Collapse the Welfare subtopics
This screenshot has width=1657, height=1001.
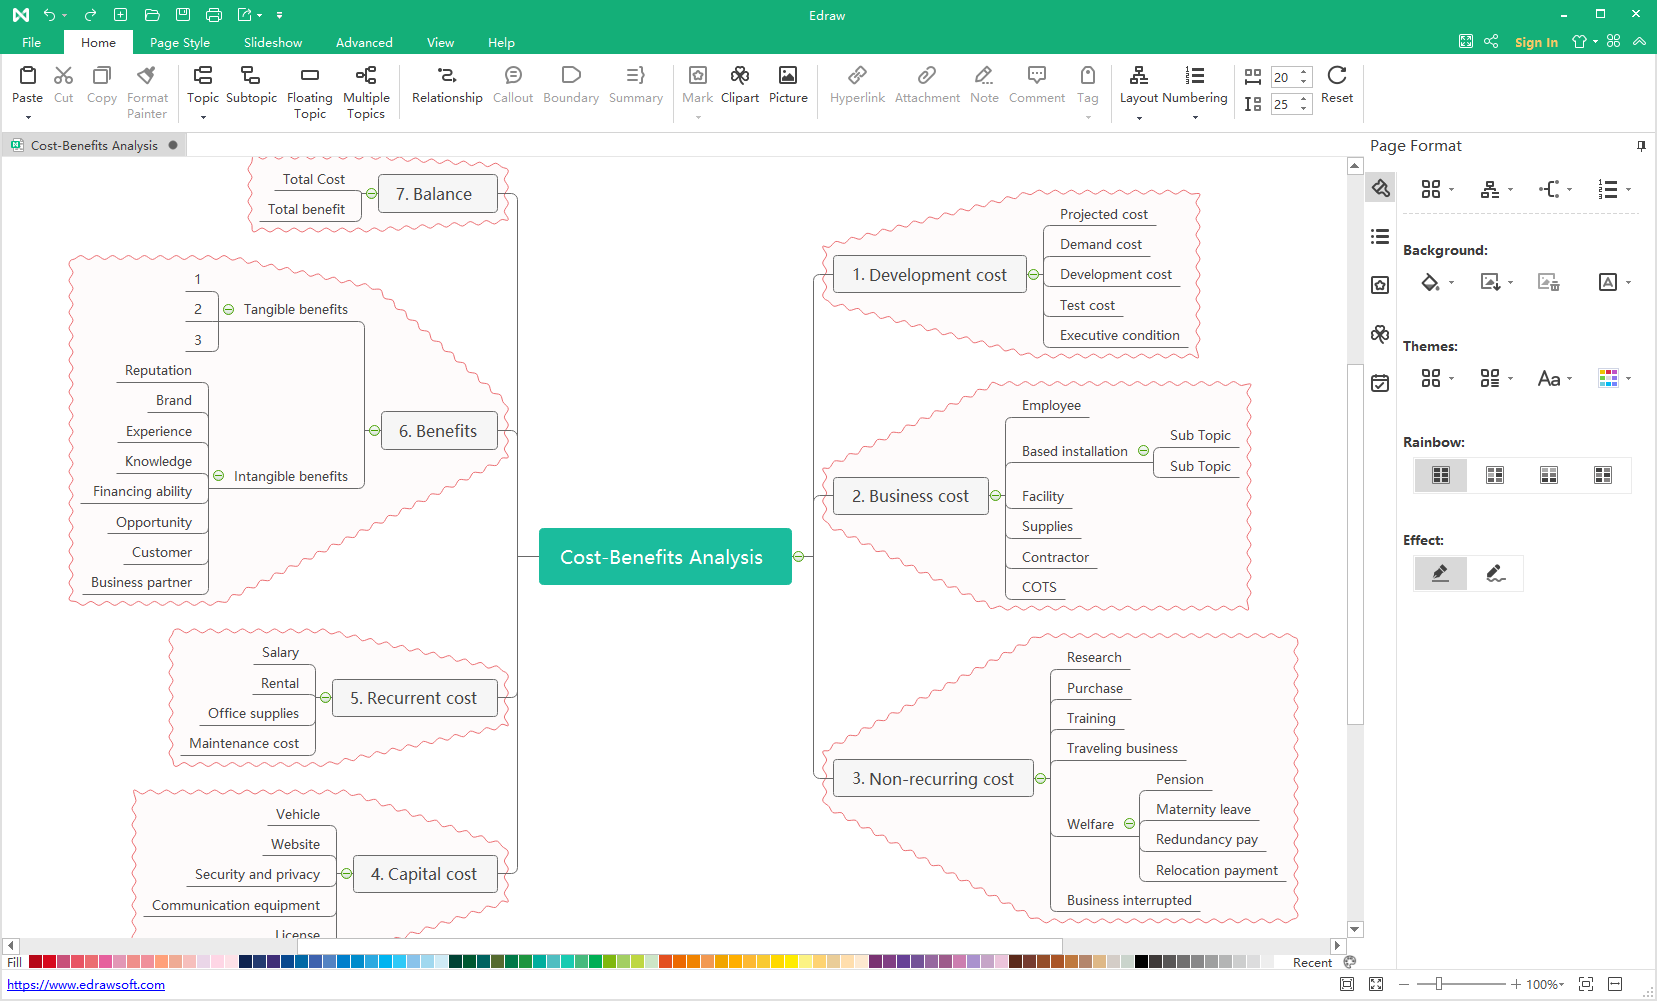click(1129, 824)
